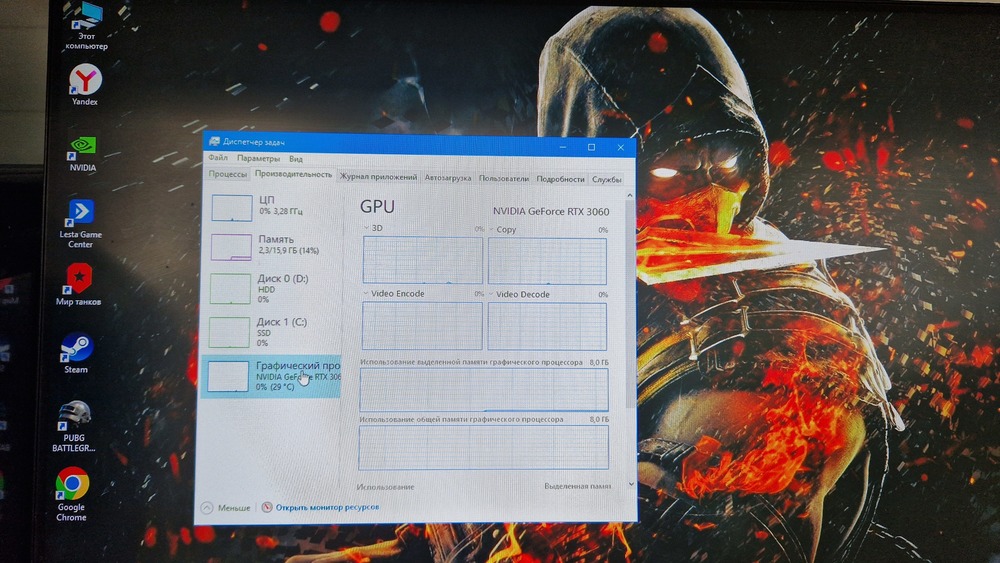Minimize the Диспетчер задач window

[x=562, y=147]
